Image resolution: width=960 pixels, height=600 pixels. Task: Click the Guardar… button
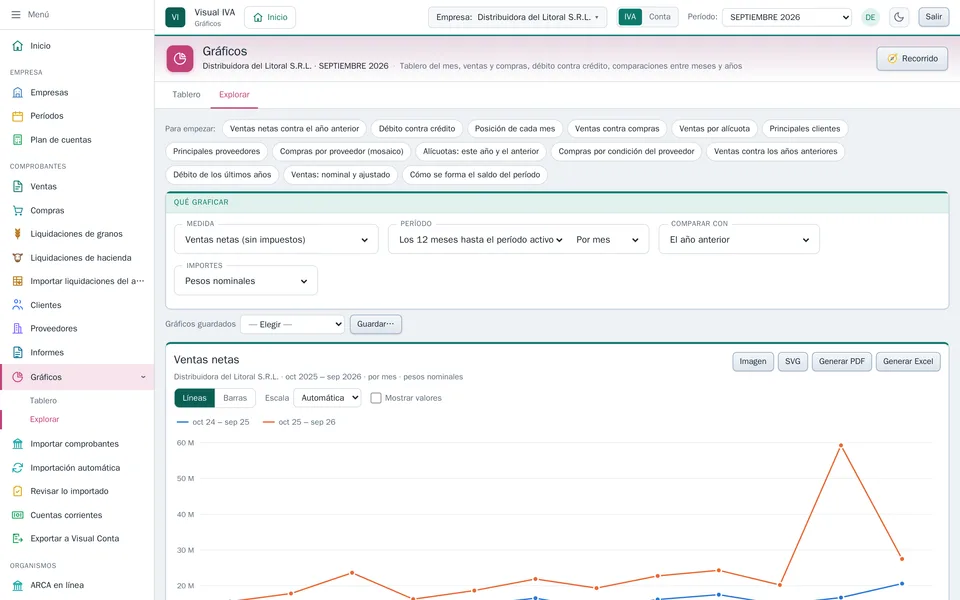375,324
